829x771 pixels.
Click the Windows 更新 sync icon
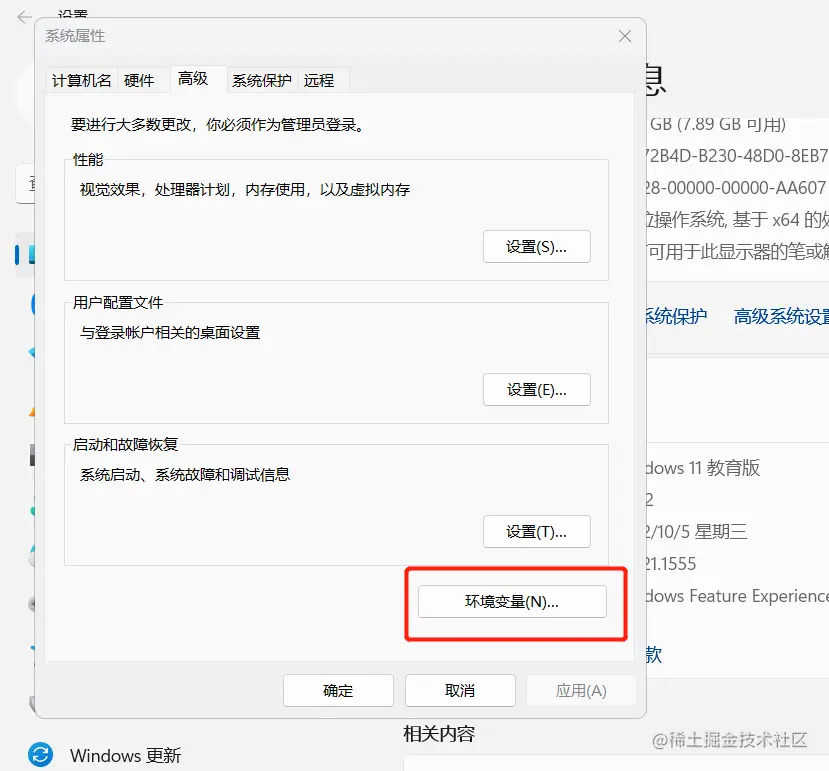pyautogui.click(x=41, y=755)
